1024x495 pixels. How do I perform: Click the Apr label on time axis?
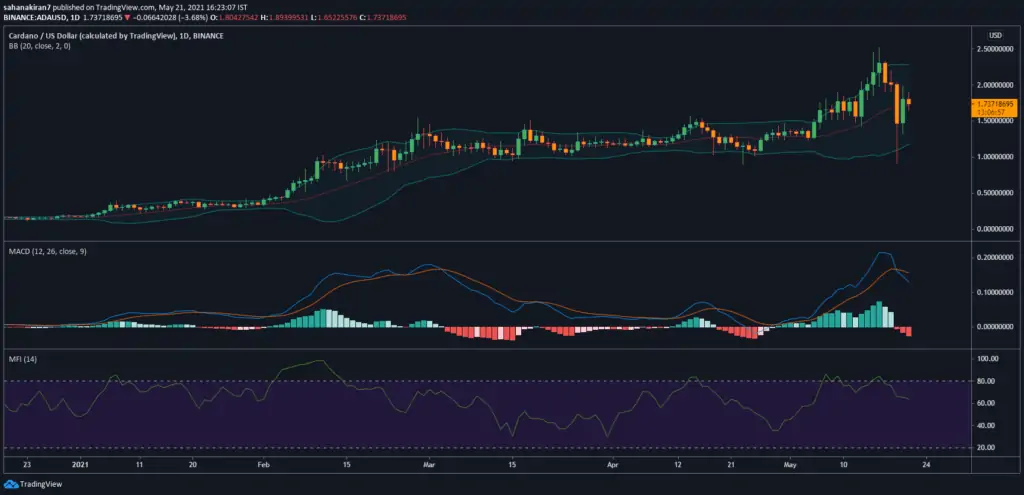[613, 465]
